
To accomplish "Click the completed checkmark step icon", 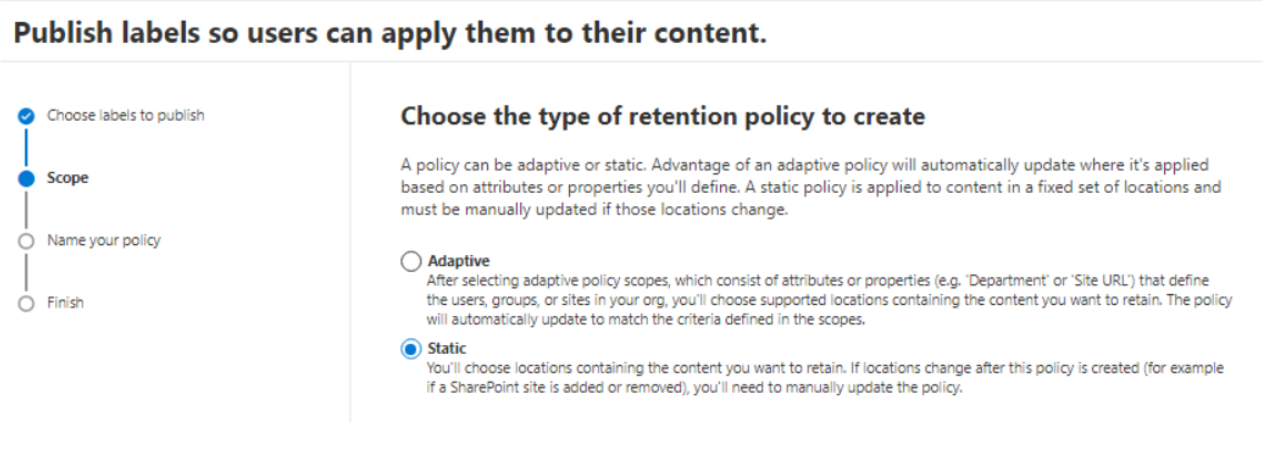I will point(27,116).
